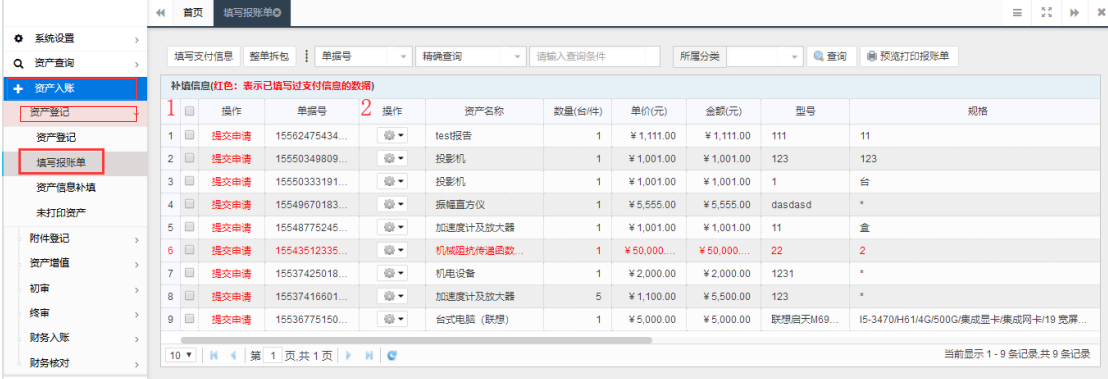The width and height of the screenshot is (1108, 379).
Task: Sort by the 金额(元) column header
Action: coord(723,111)
